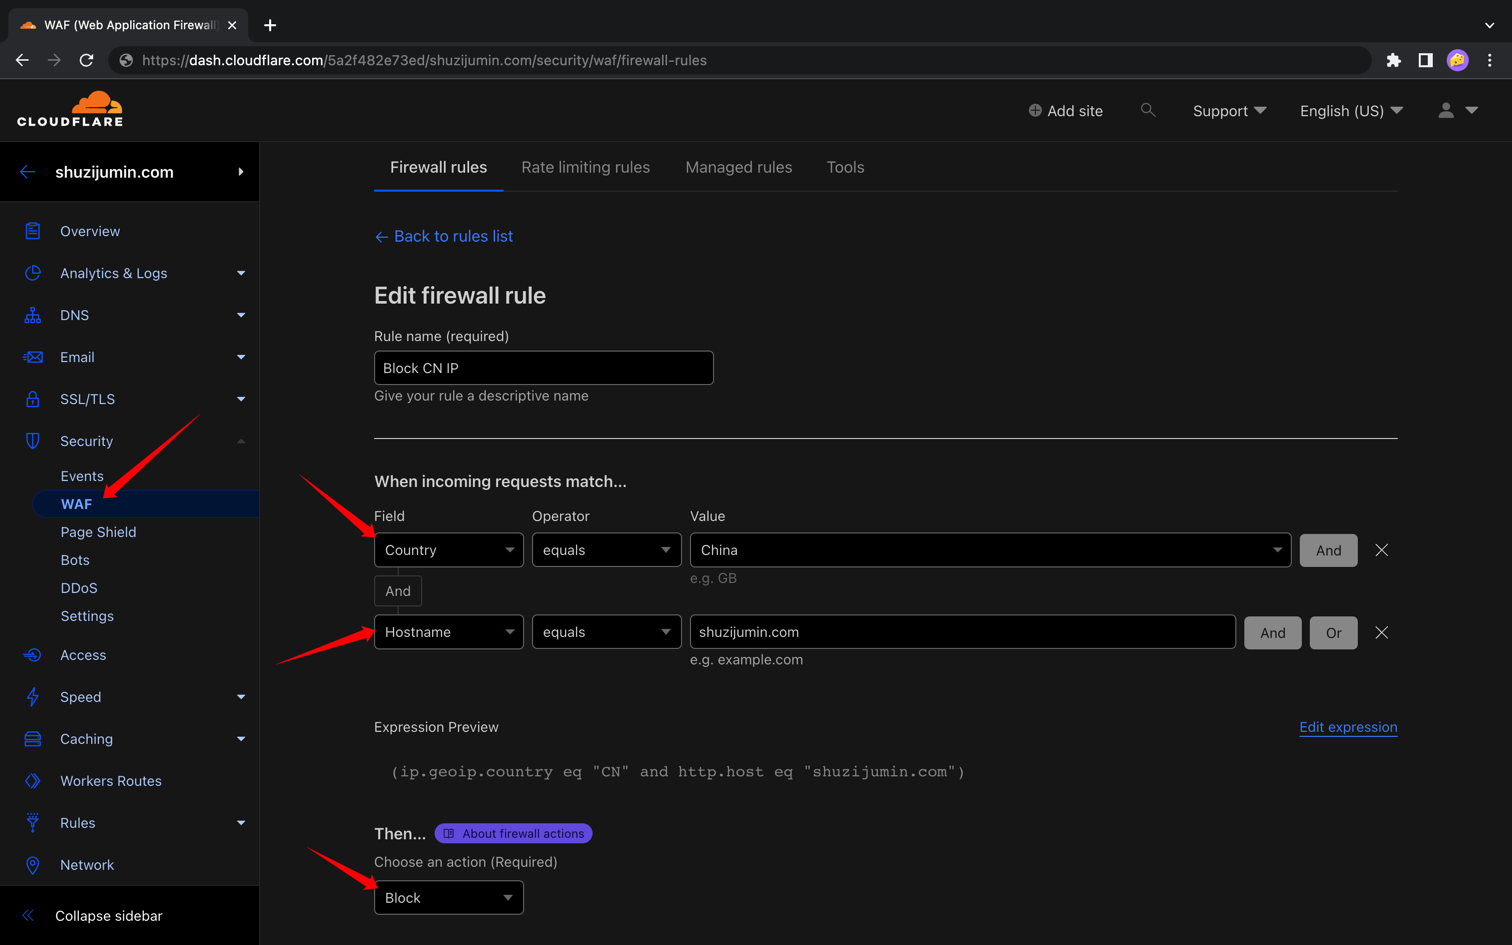Click the Speed lightning bolt icon
The height and width of the screenshot is (945, 1512).
(33, 697)
